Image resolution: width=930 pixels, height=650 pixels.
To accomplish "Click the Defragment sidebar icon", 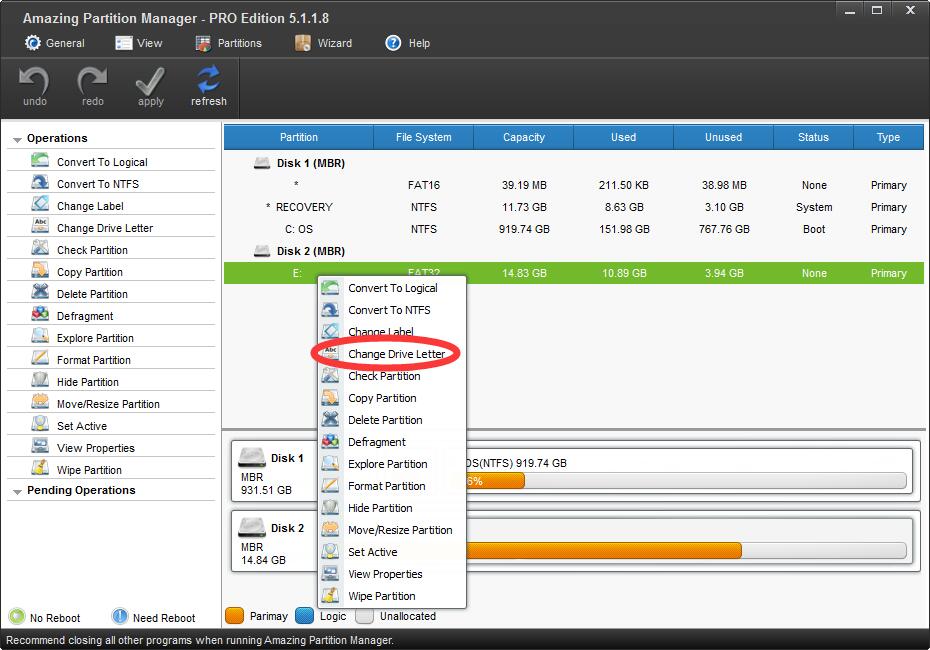I will [40, 314].
